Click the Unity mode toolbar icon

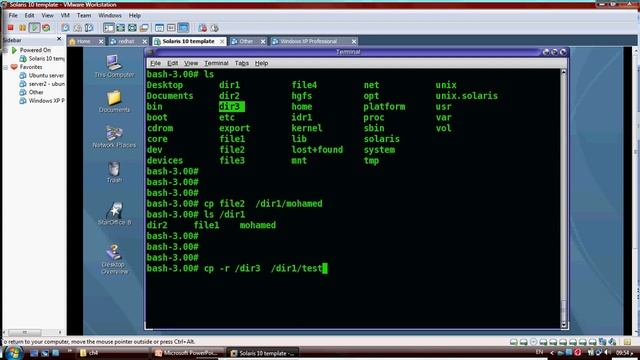pos(144,28)
